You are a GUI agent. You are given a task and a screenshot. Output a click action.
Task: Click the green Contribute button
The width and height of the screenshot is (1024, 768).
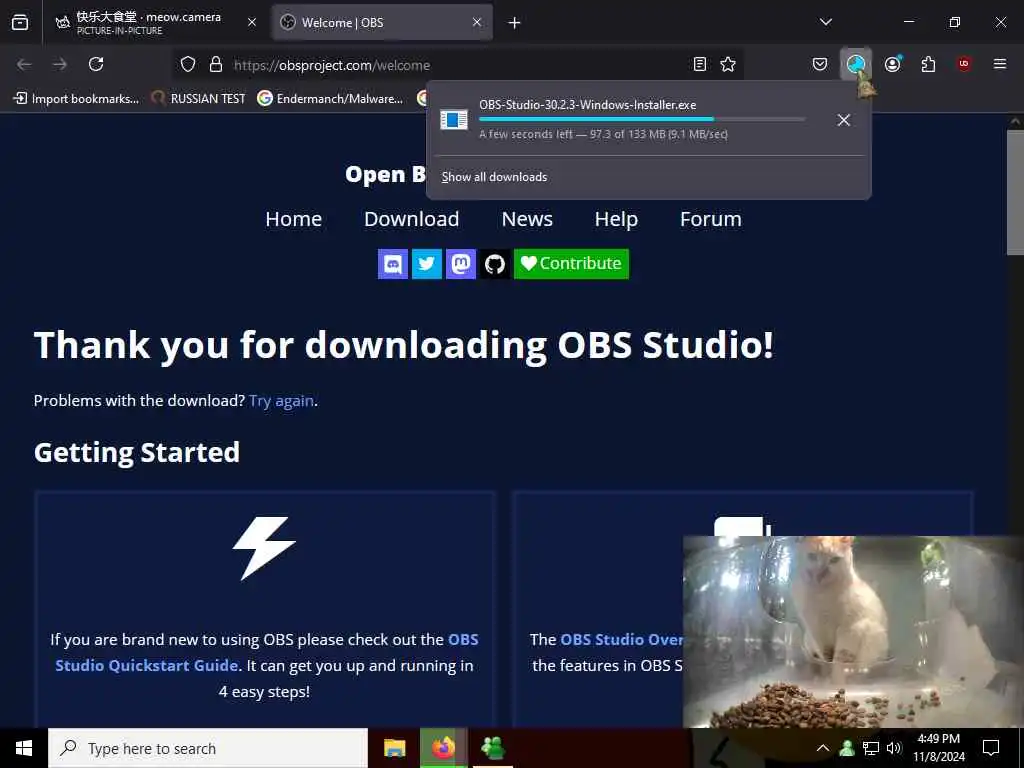pos(571,264)
